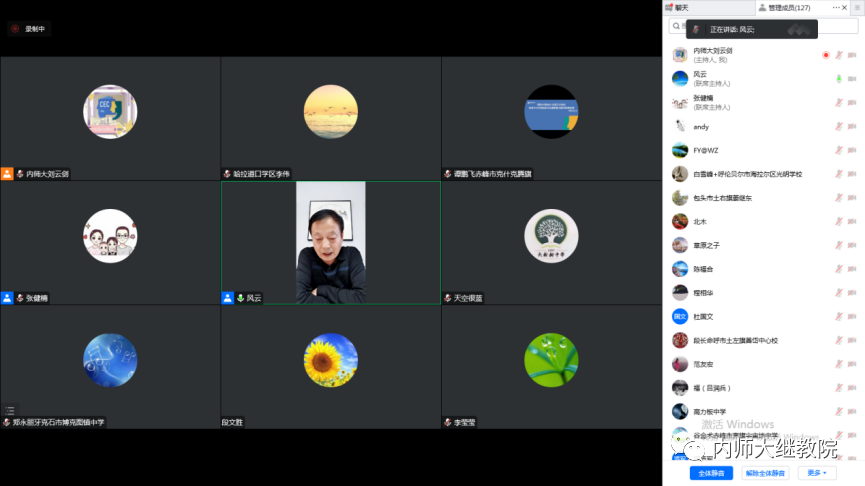Click the green microphone icon for 风云
865x486 pixels.
pyautogui.click(x=839, y=78)
